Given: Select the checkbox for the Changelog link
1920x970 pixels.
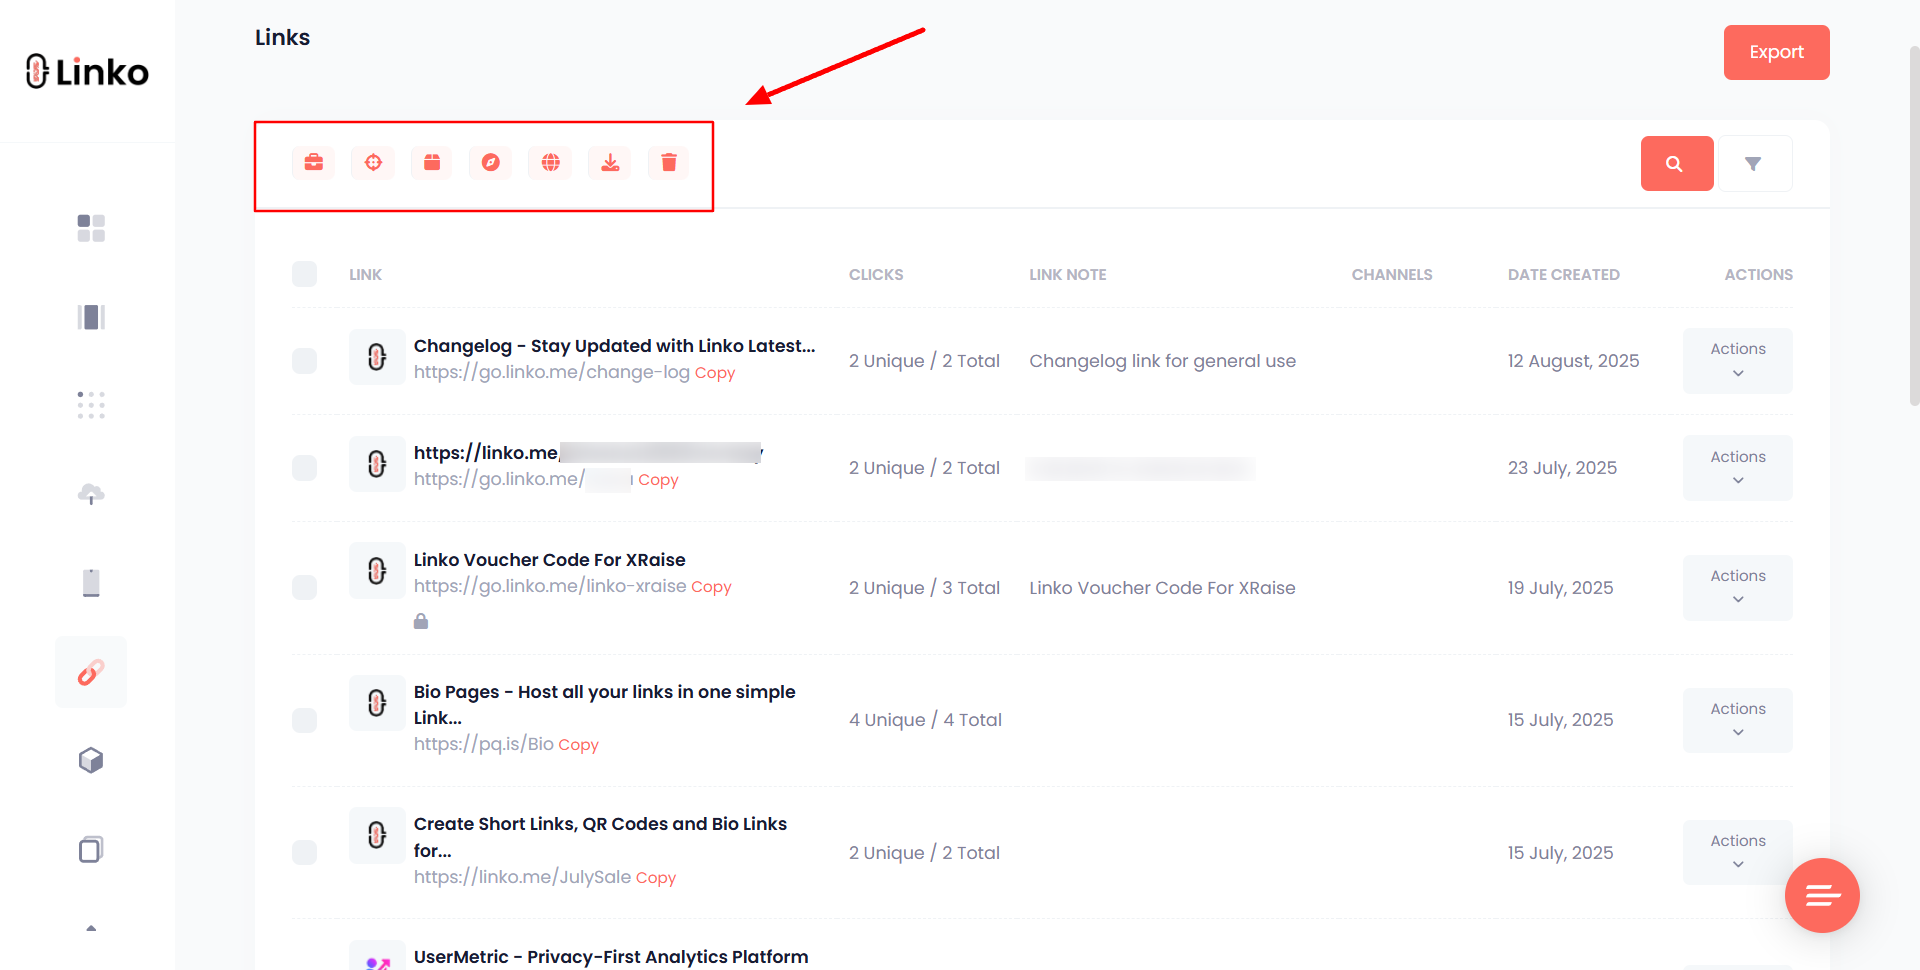Looking at the screenshot, I should [304, 361].
